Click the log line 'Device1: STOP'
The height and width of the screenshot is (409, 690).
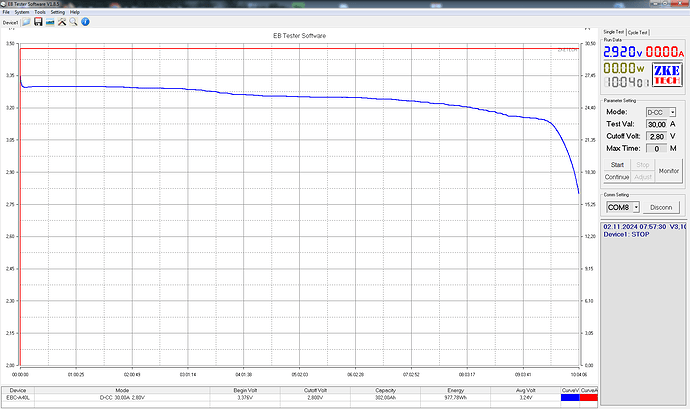point(626,235)
